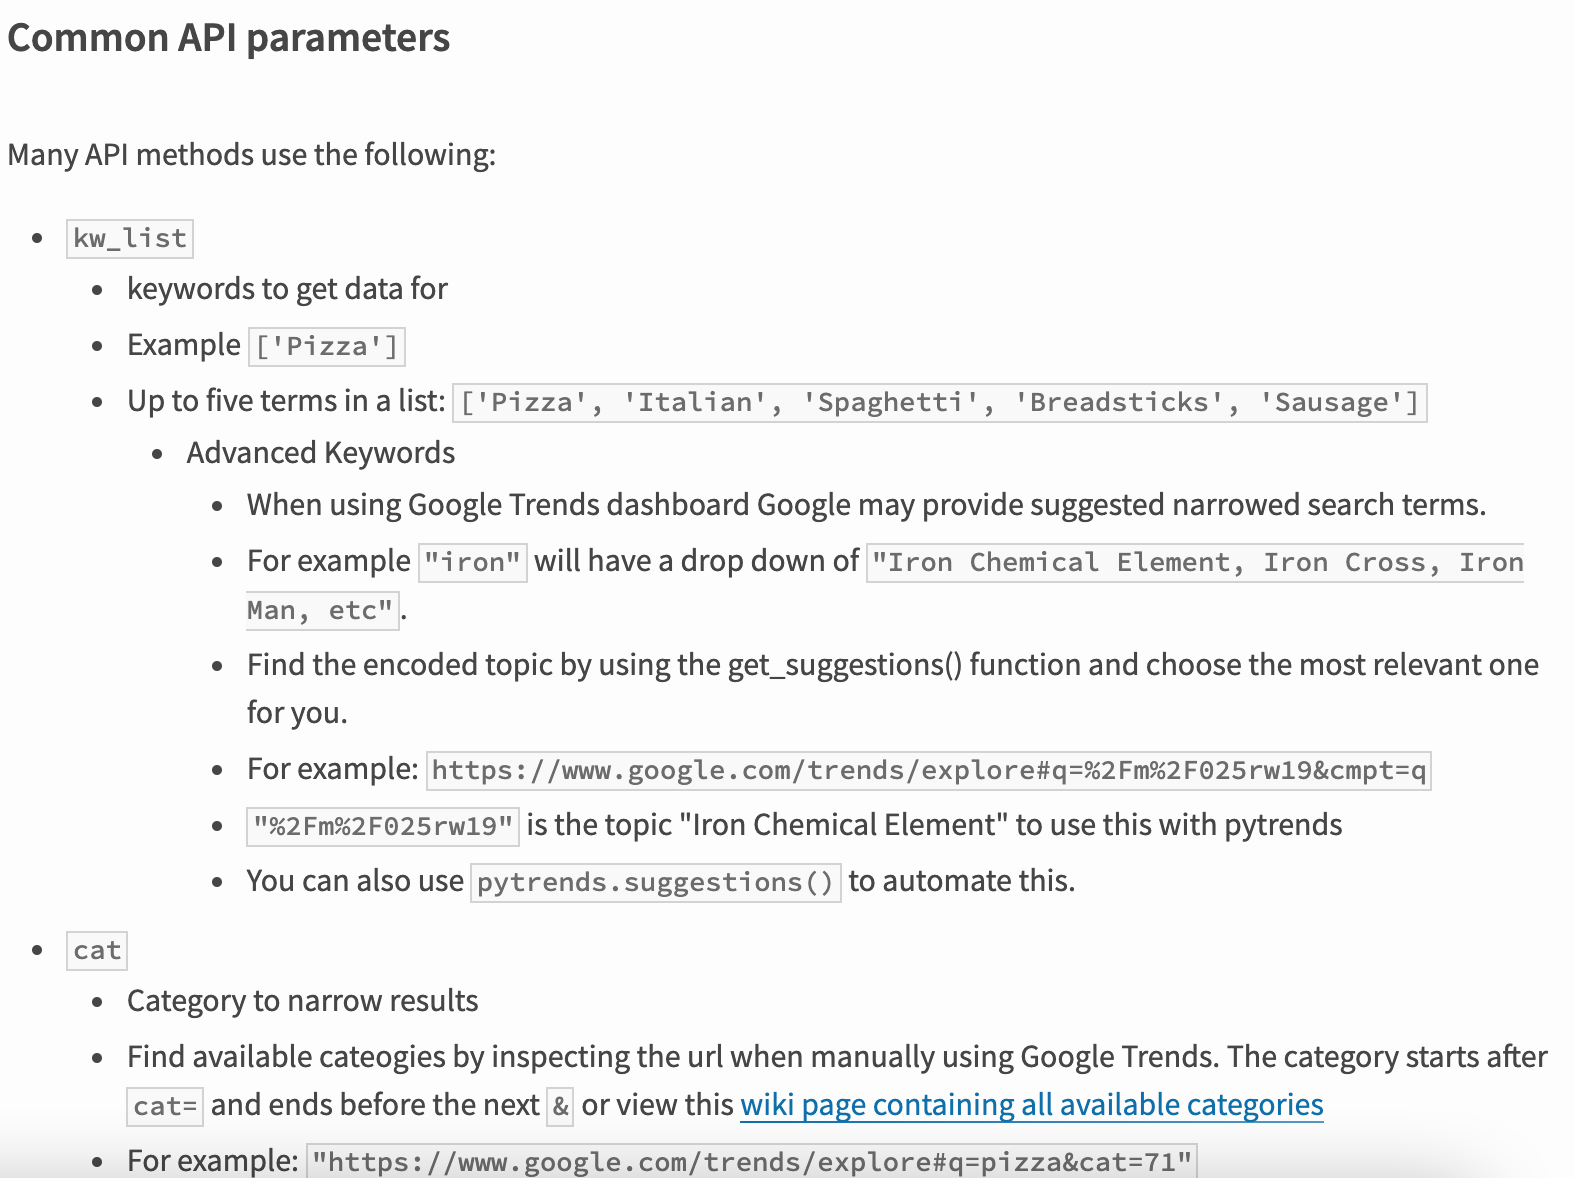Click the "keywords to get data for" text
Screen dimensions: 1574x1178
point(287,289)
